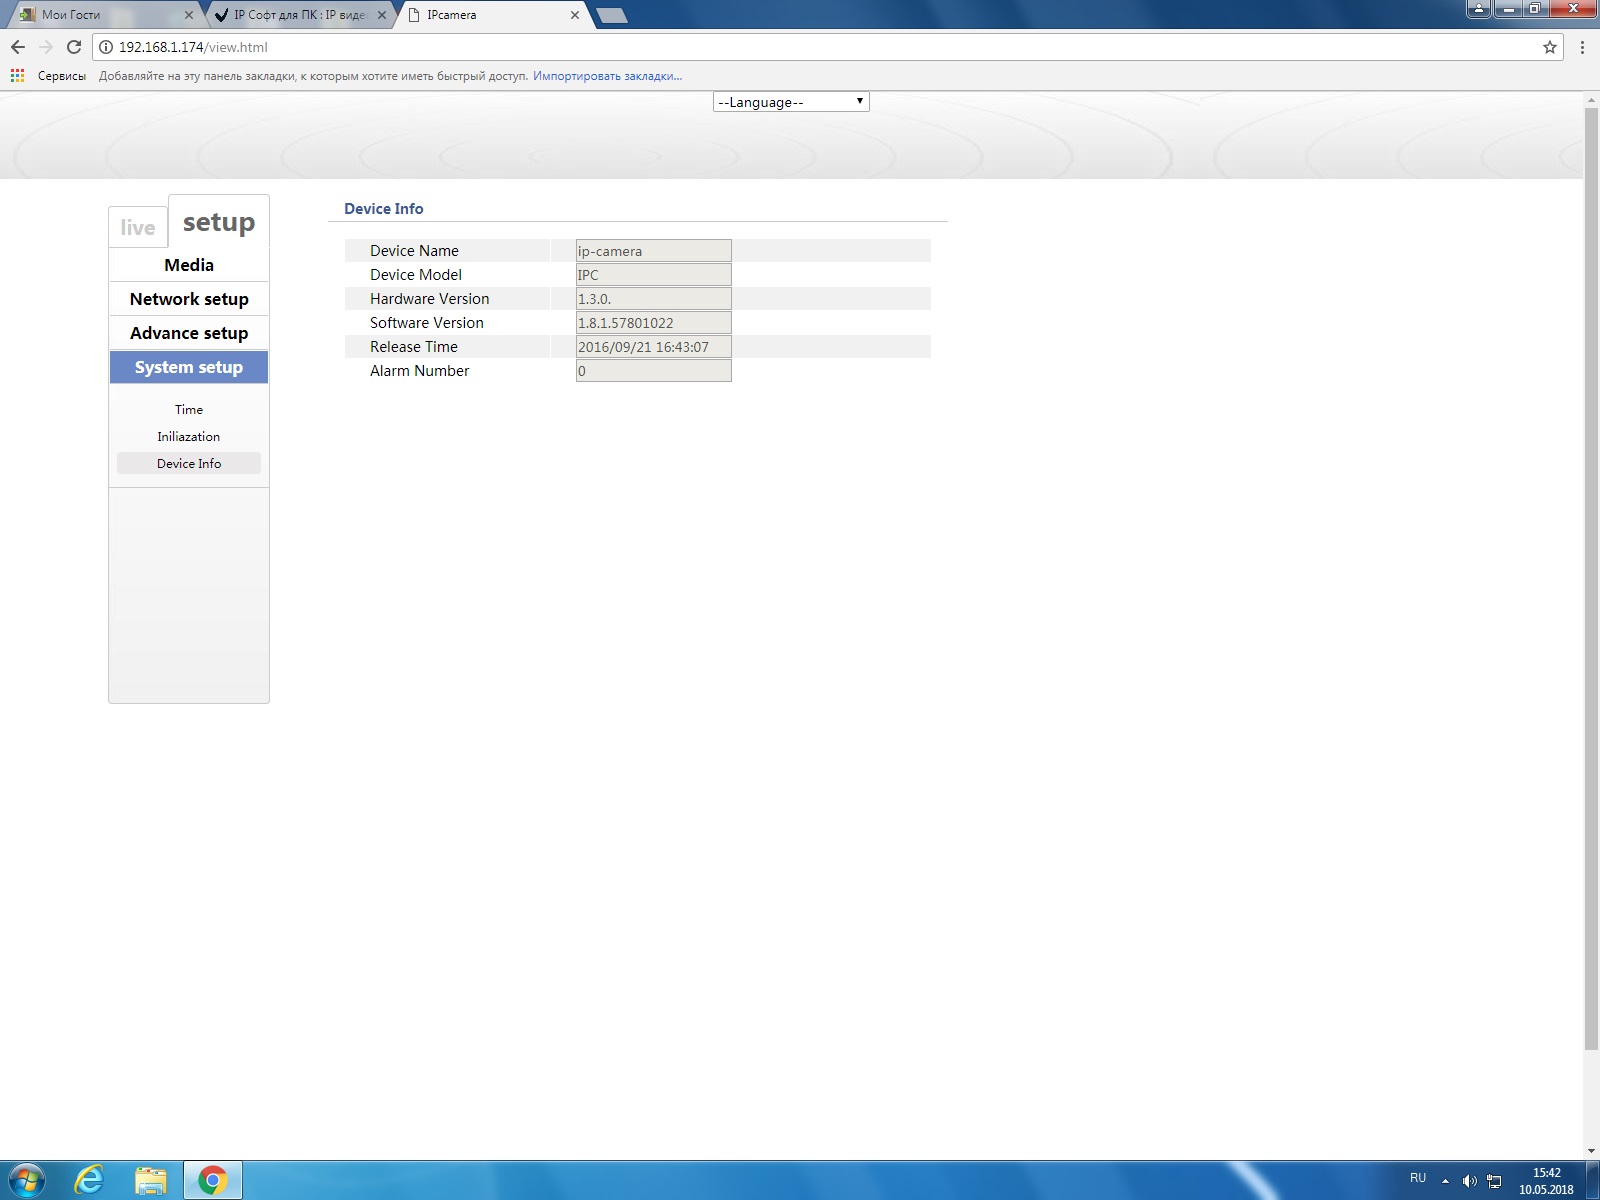Screen dimensions: 1600x1200
Task: Open the Advance setup section
Action: pyautogui.click(x=189, y=333)
